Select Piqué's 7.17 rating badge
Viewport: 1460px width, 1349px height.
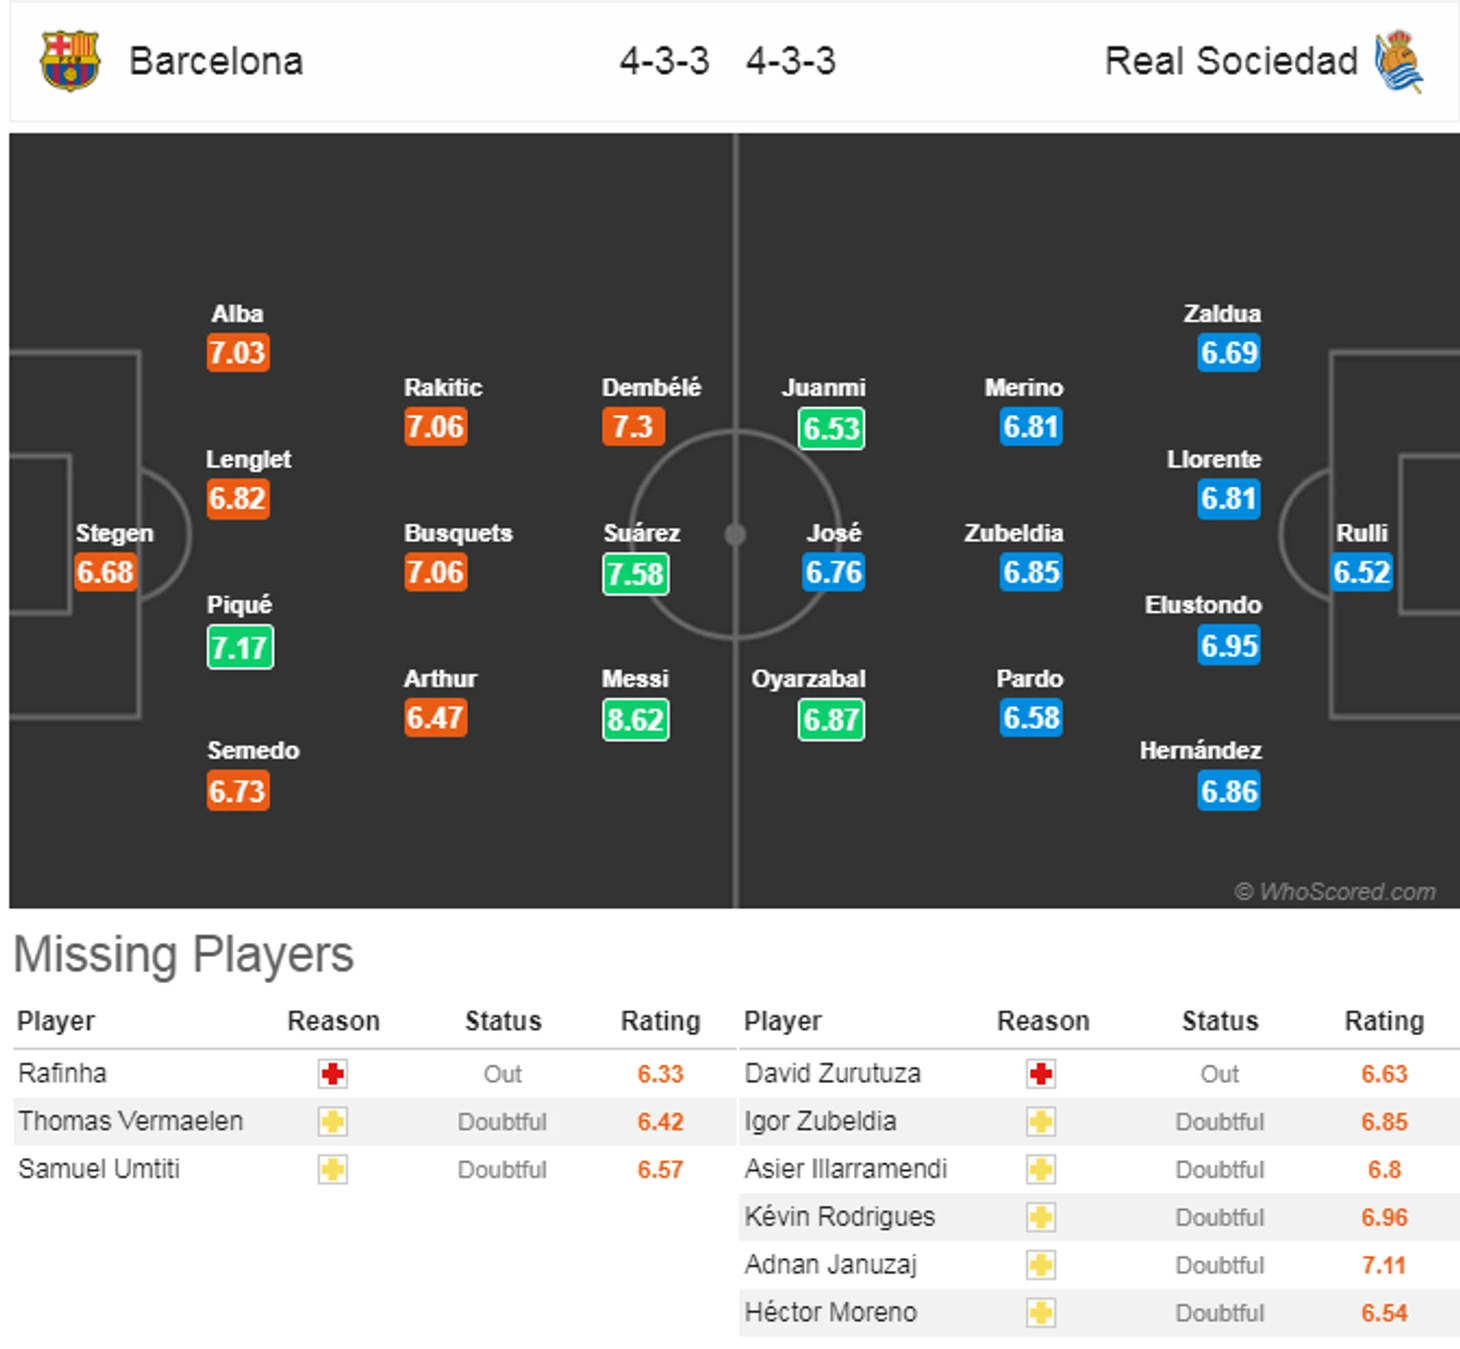coord(240,647)
